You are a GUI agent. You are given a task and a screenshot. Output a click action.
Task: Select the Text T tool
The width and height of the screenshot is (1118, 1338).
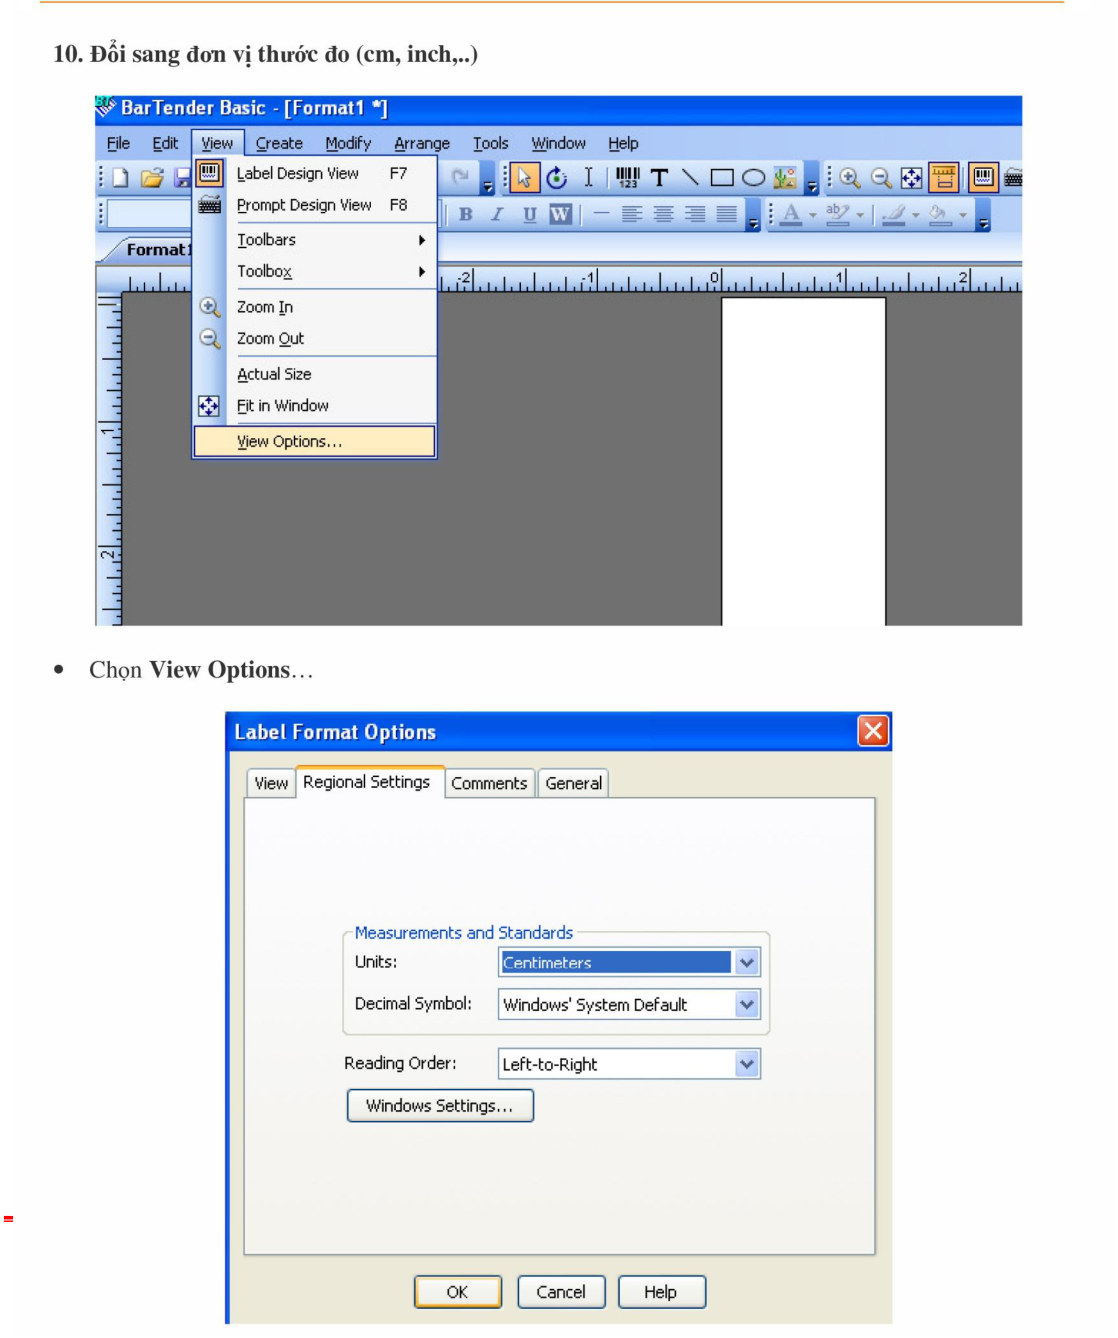point(659,178)
